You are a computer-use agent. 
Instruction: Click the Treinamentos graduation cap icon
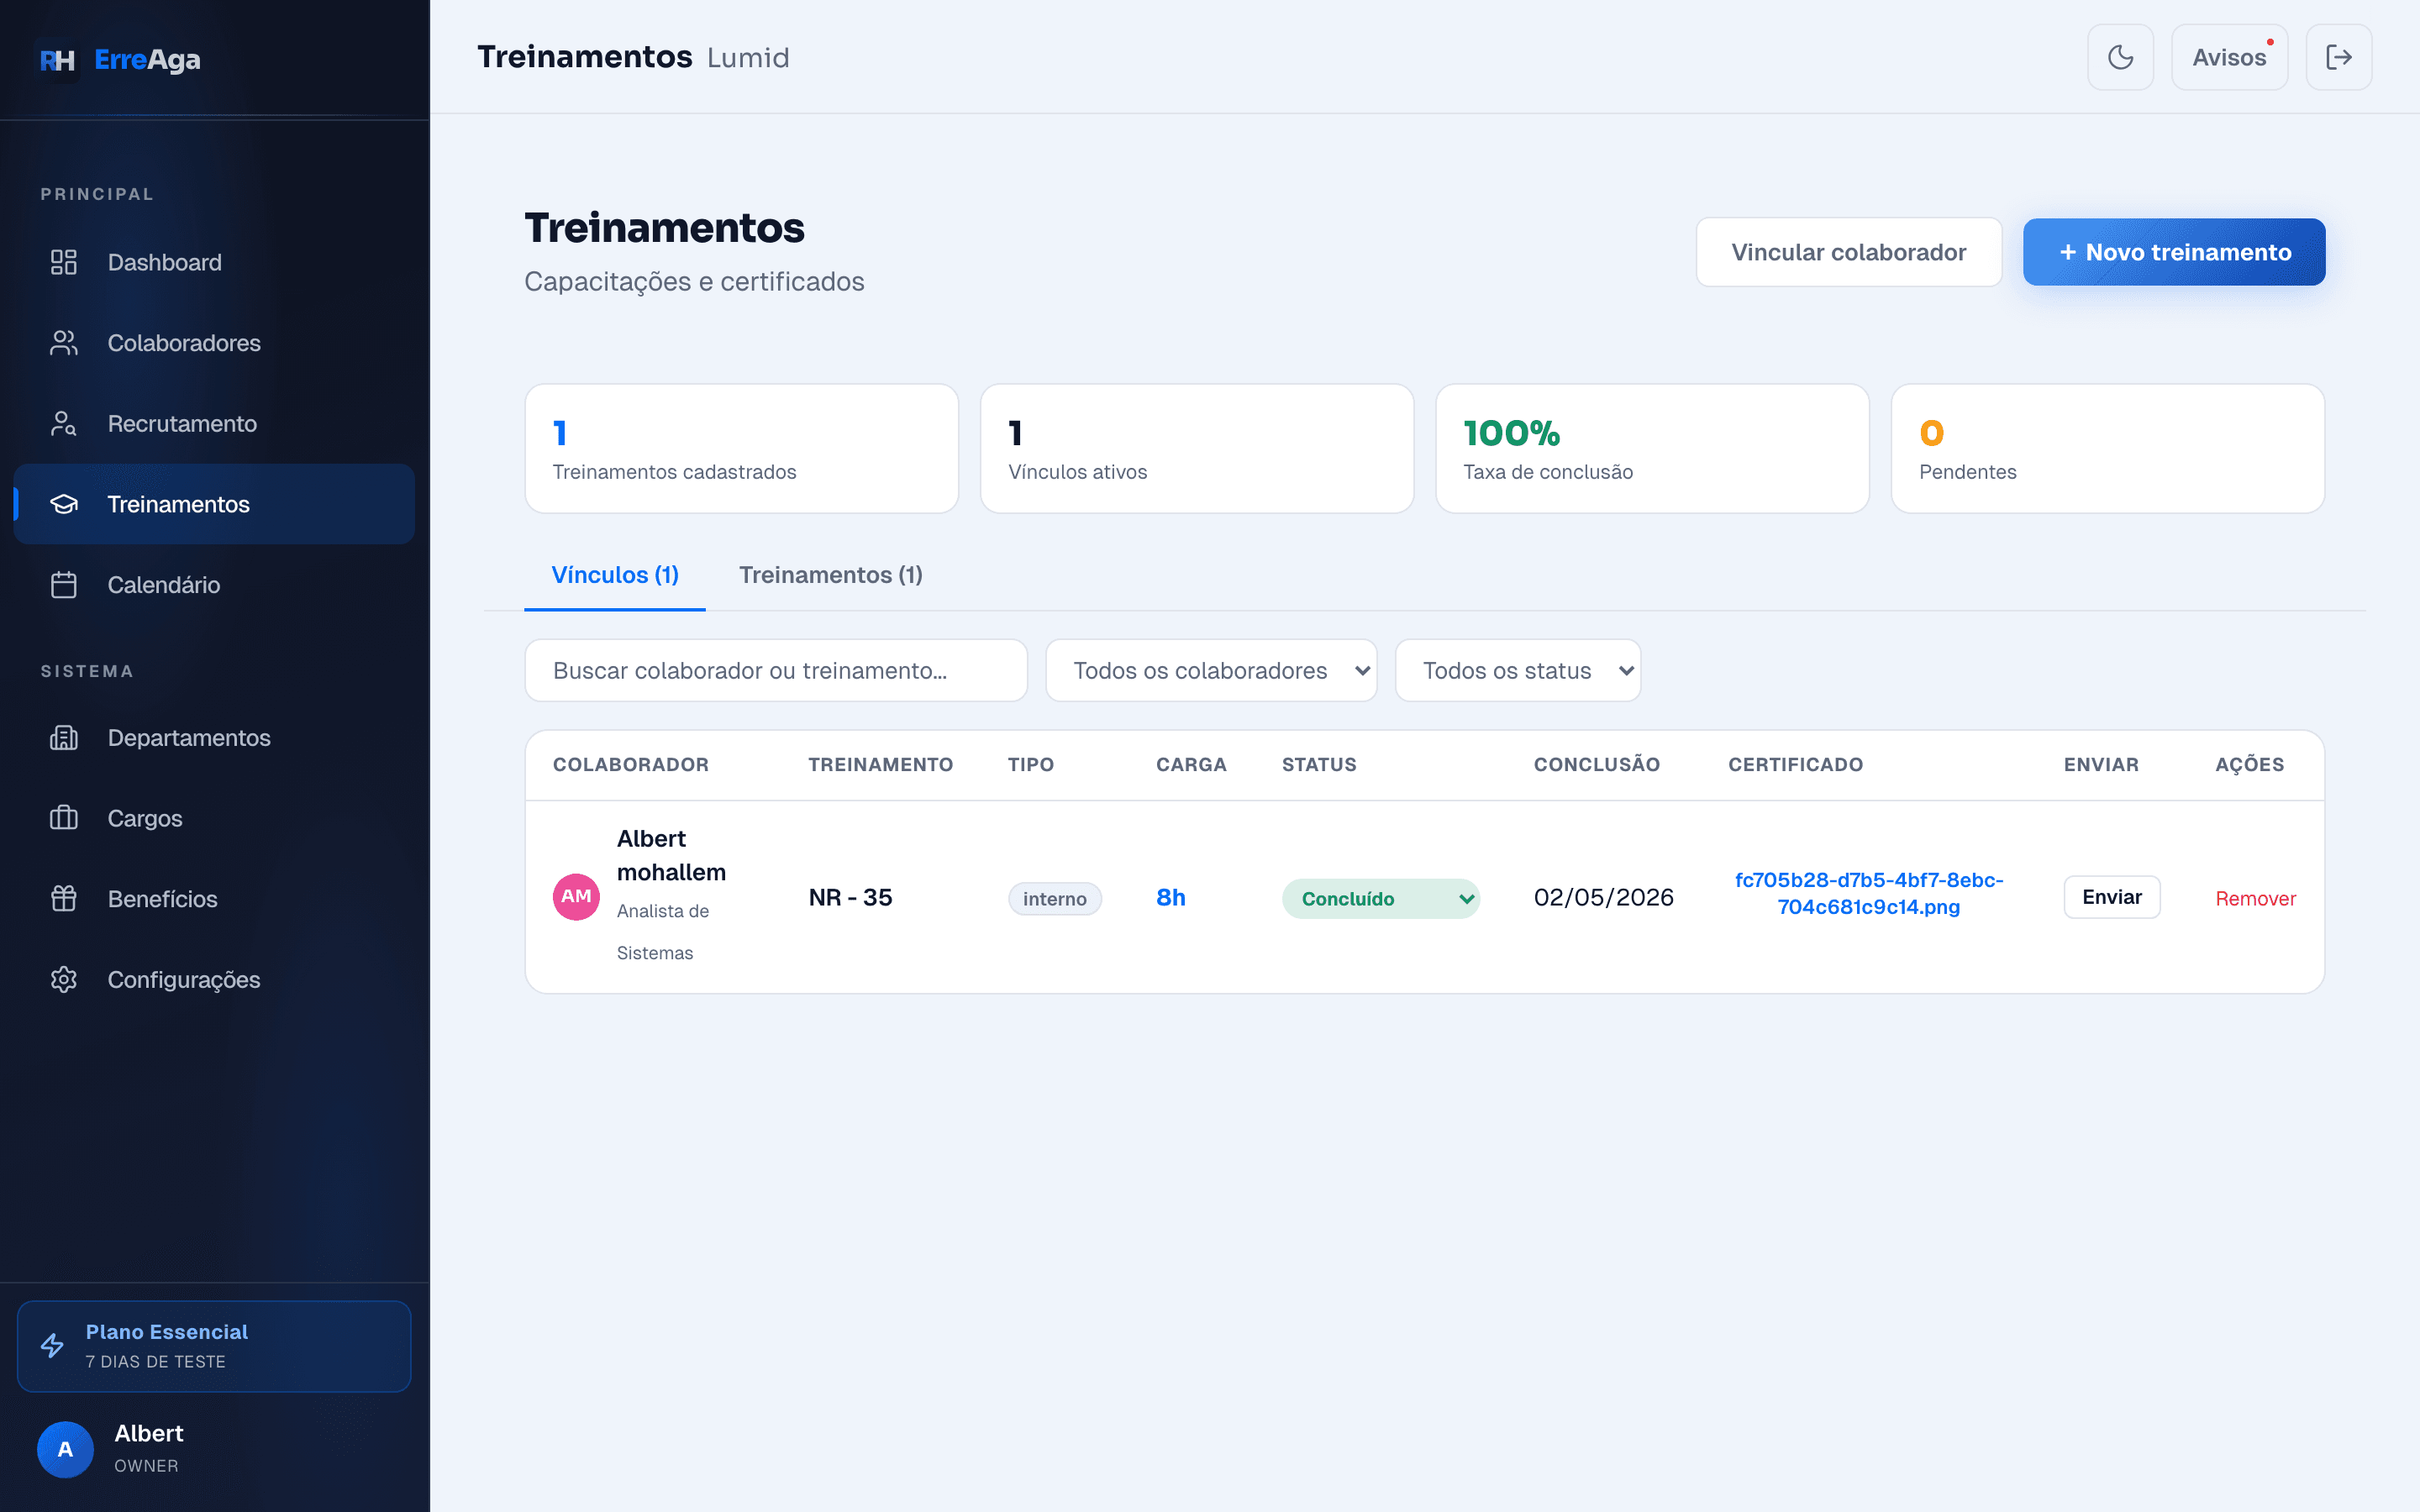point(64,504)
